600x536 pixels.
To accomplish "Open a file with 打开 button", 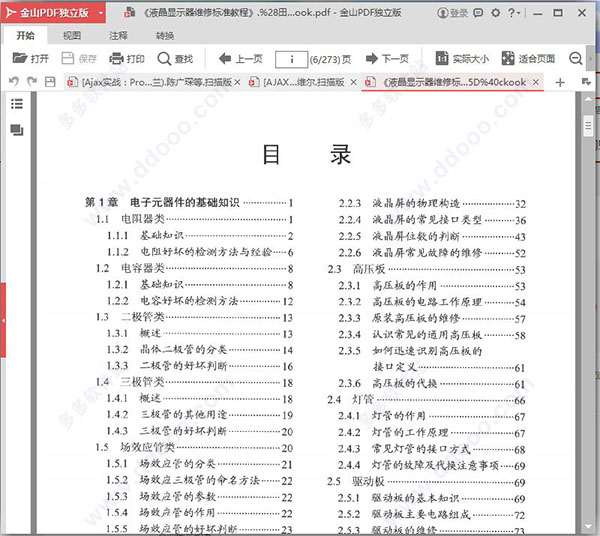I will (31, 59).
